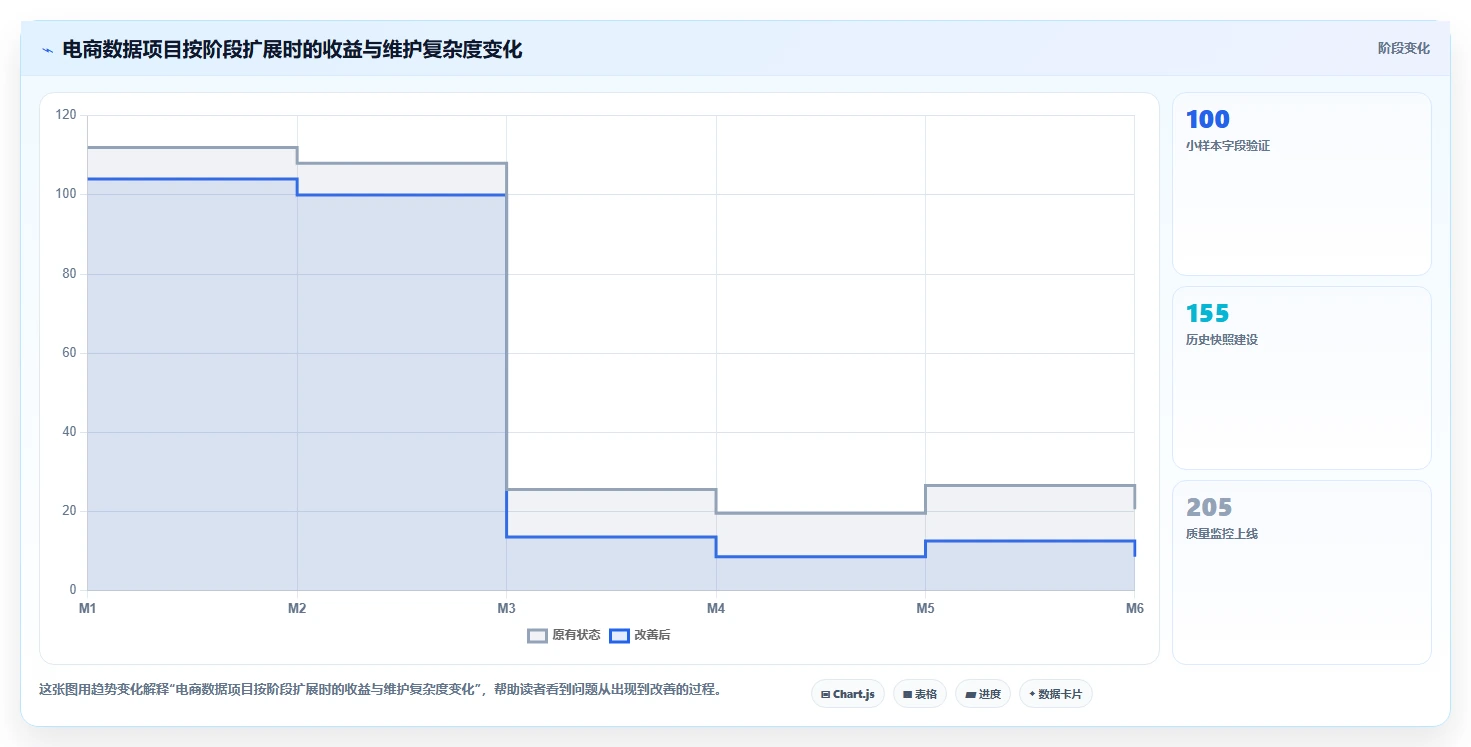Image resolution: width=1471 pixels, height=747 pixels.
Task: Click the value 155 on the second card
Action: (x=1207, y=314)
